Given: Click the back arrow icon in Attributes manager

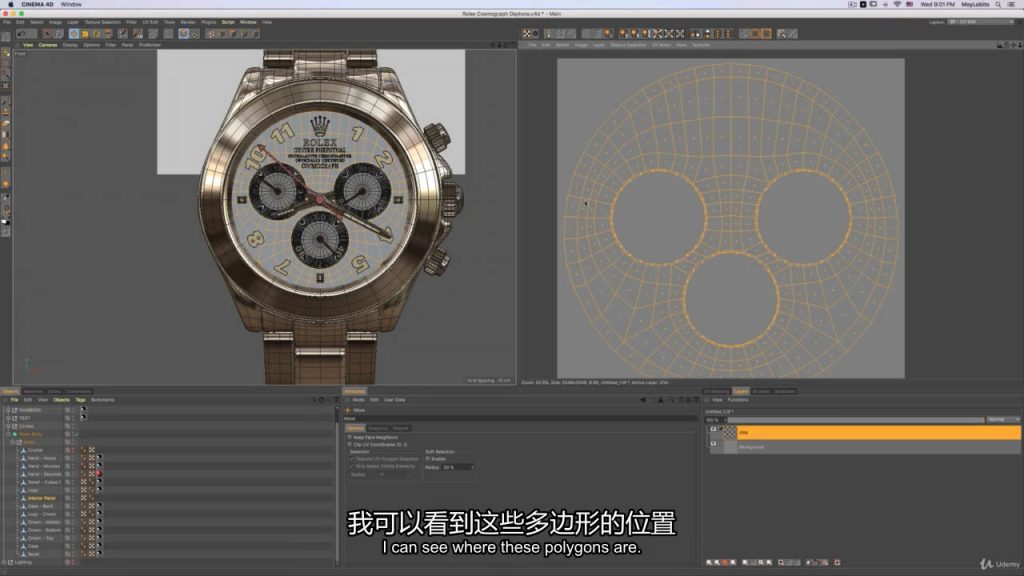Looking at the screenshot, I should 643,400.
